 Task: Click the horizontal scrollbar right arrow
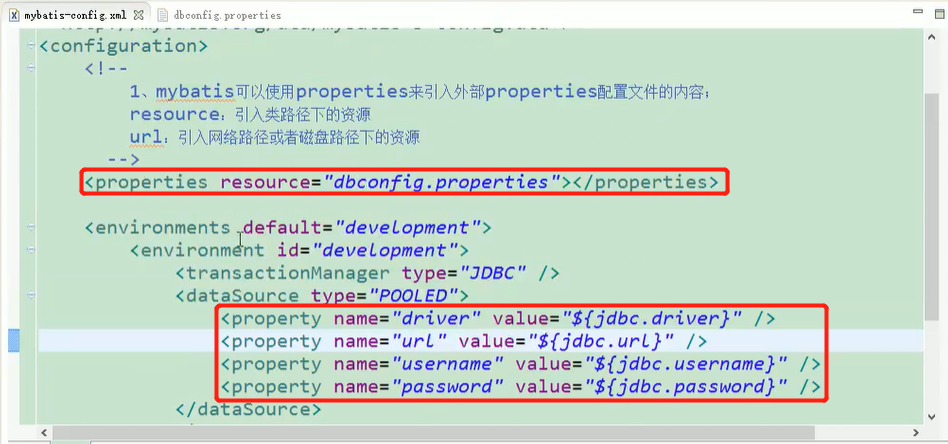[916, 433]
